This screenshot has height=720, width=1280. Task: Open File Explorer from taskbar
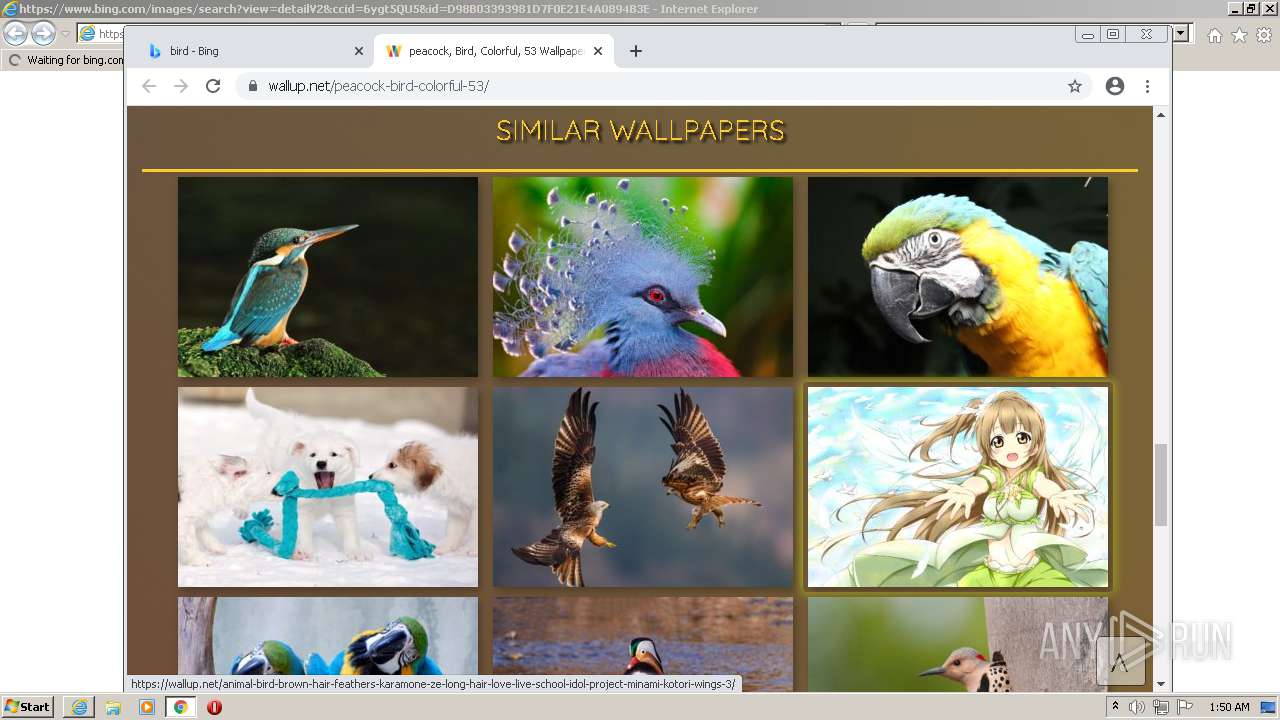click(113, 707)
